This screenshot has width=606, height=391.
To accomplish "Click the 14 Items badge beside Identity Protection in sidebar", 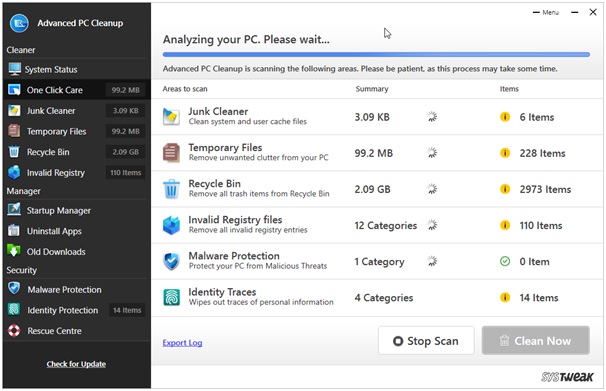I will pos(127,310).
